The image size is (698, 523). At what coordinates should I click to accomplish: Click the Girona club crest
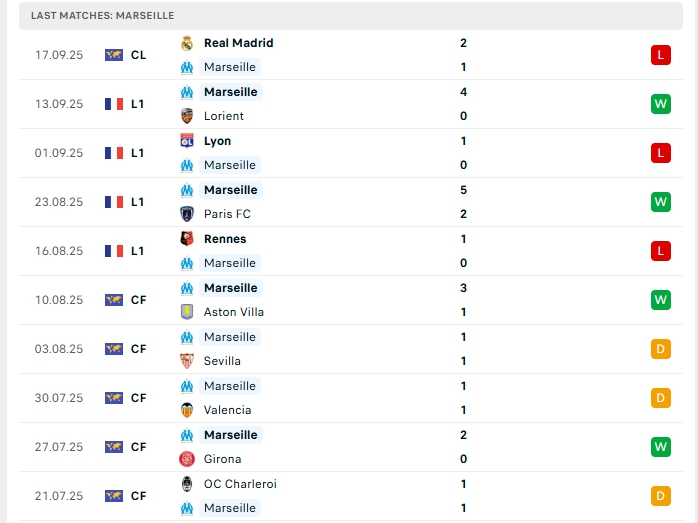[187, 459]
